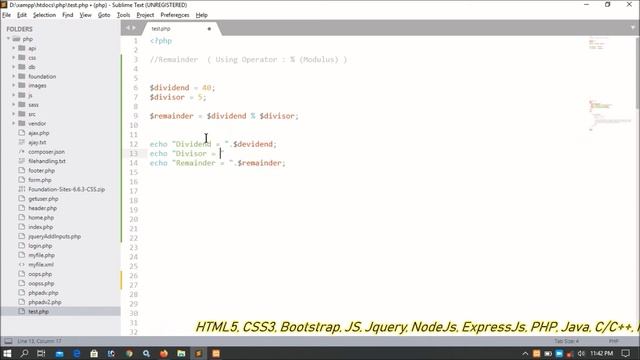Screen dimensions: 640x360
Task: Expand the css folder arrow
Action: coord(13,58)
